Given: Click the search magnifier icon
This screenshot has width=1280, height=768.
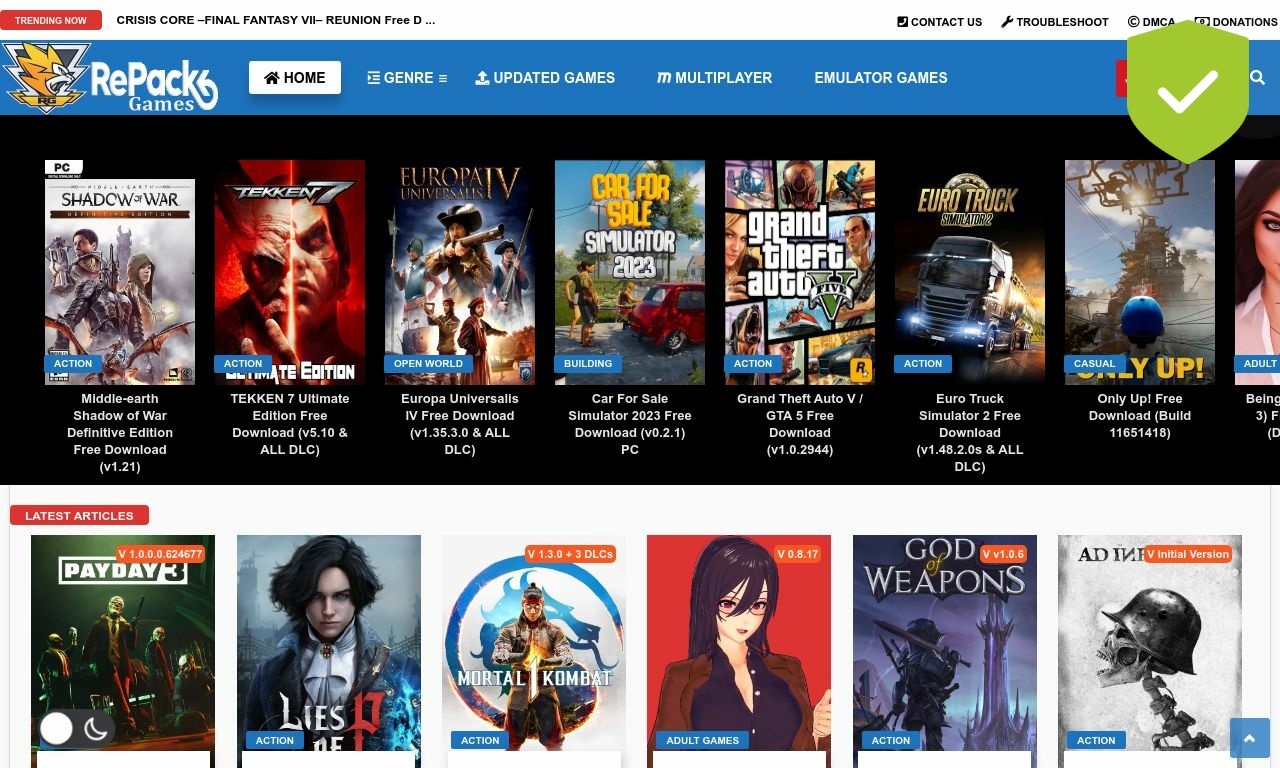Looking at the screenshot, I should point(1258,77).
